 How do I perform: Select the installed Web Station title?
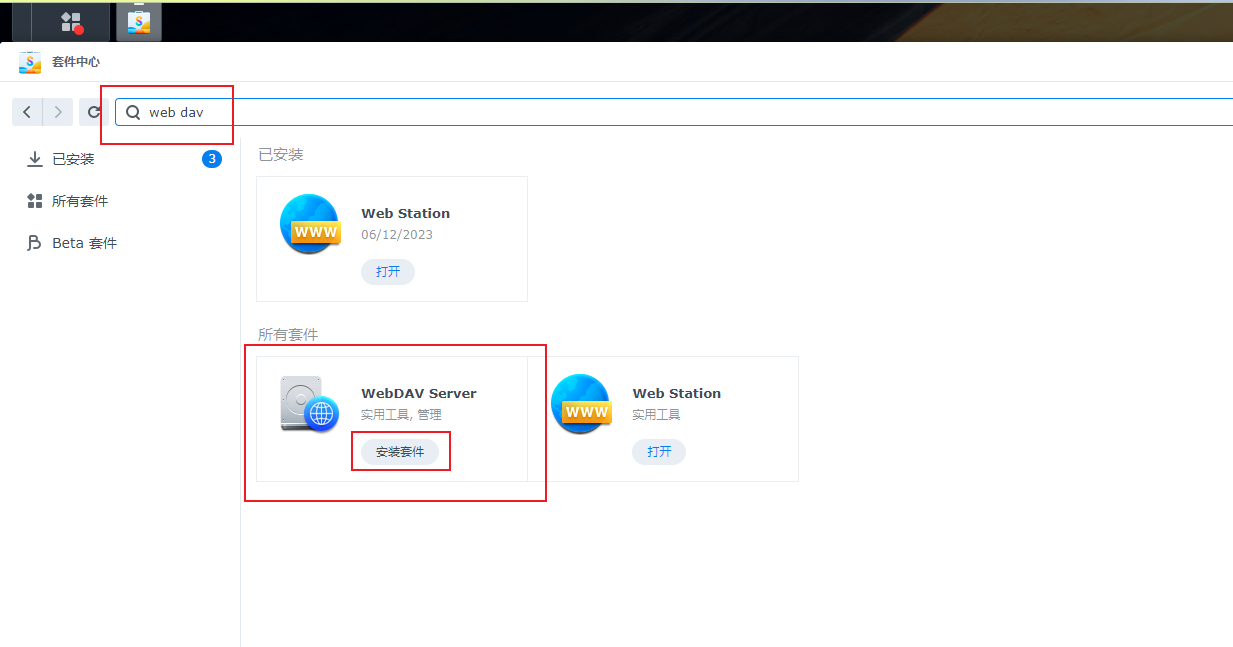click(406, 213)
